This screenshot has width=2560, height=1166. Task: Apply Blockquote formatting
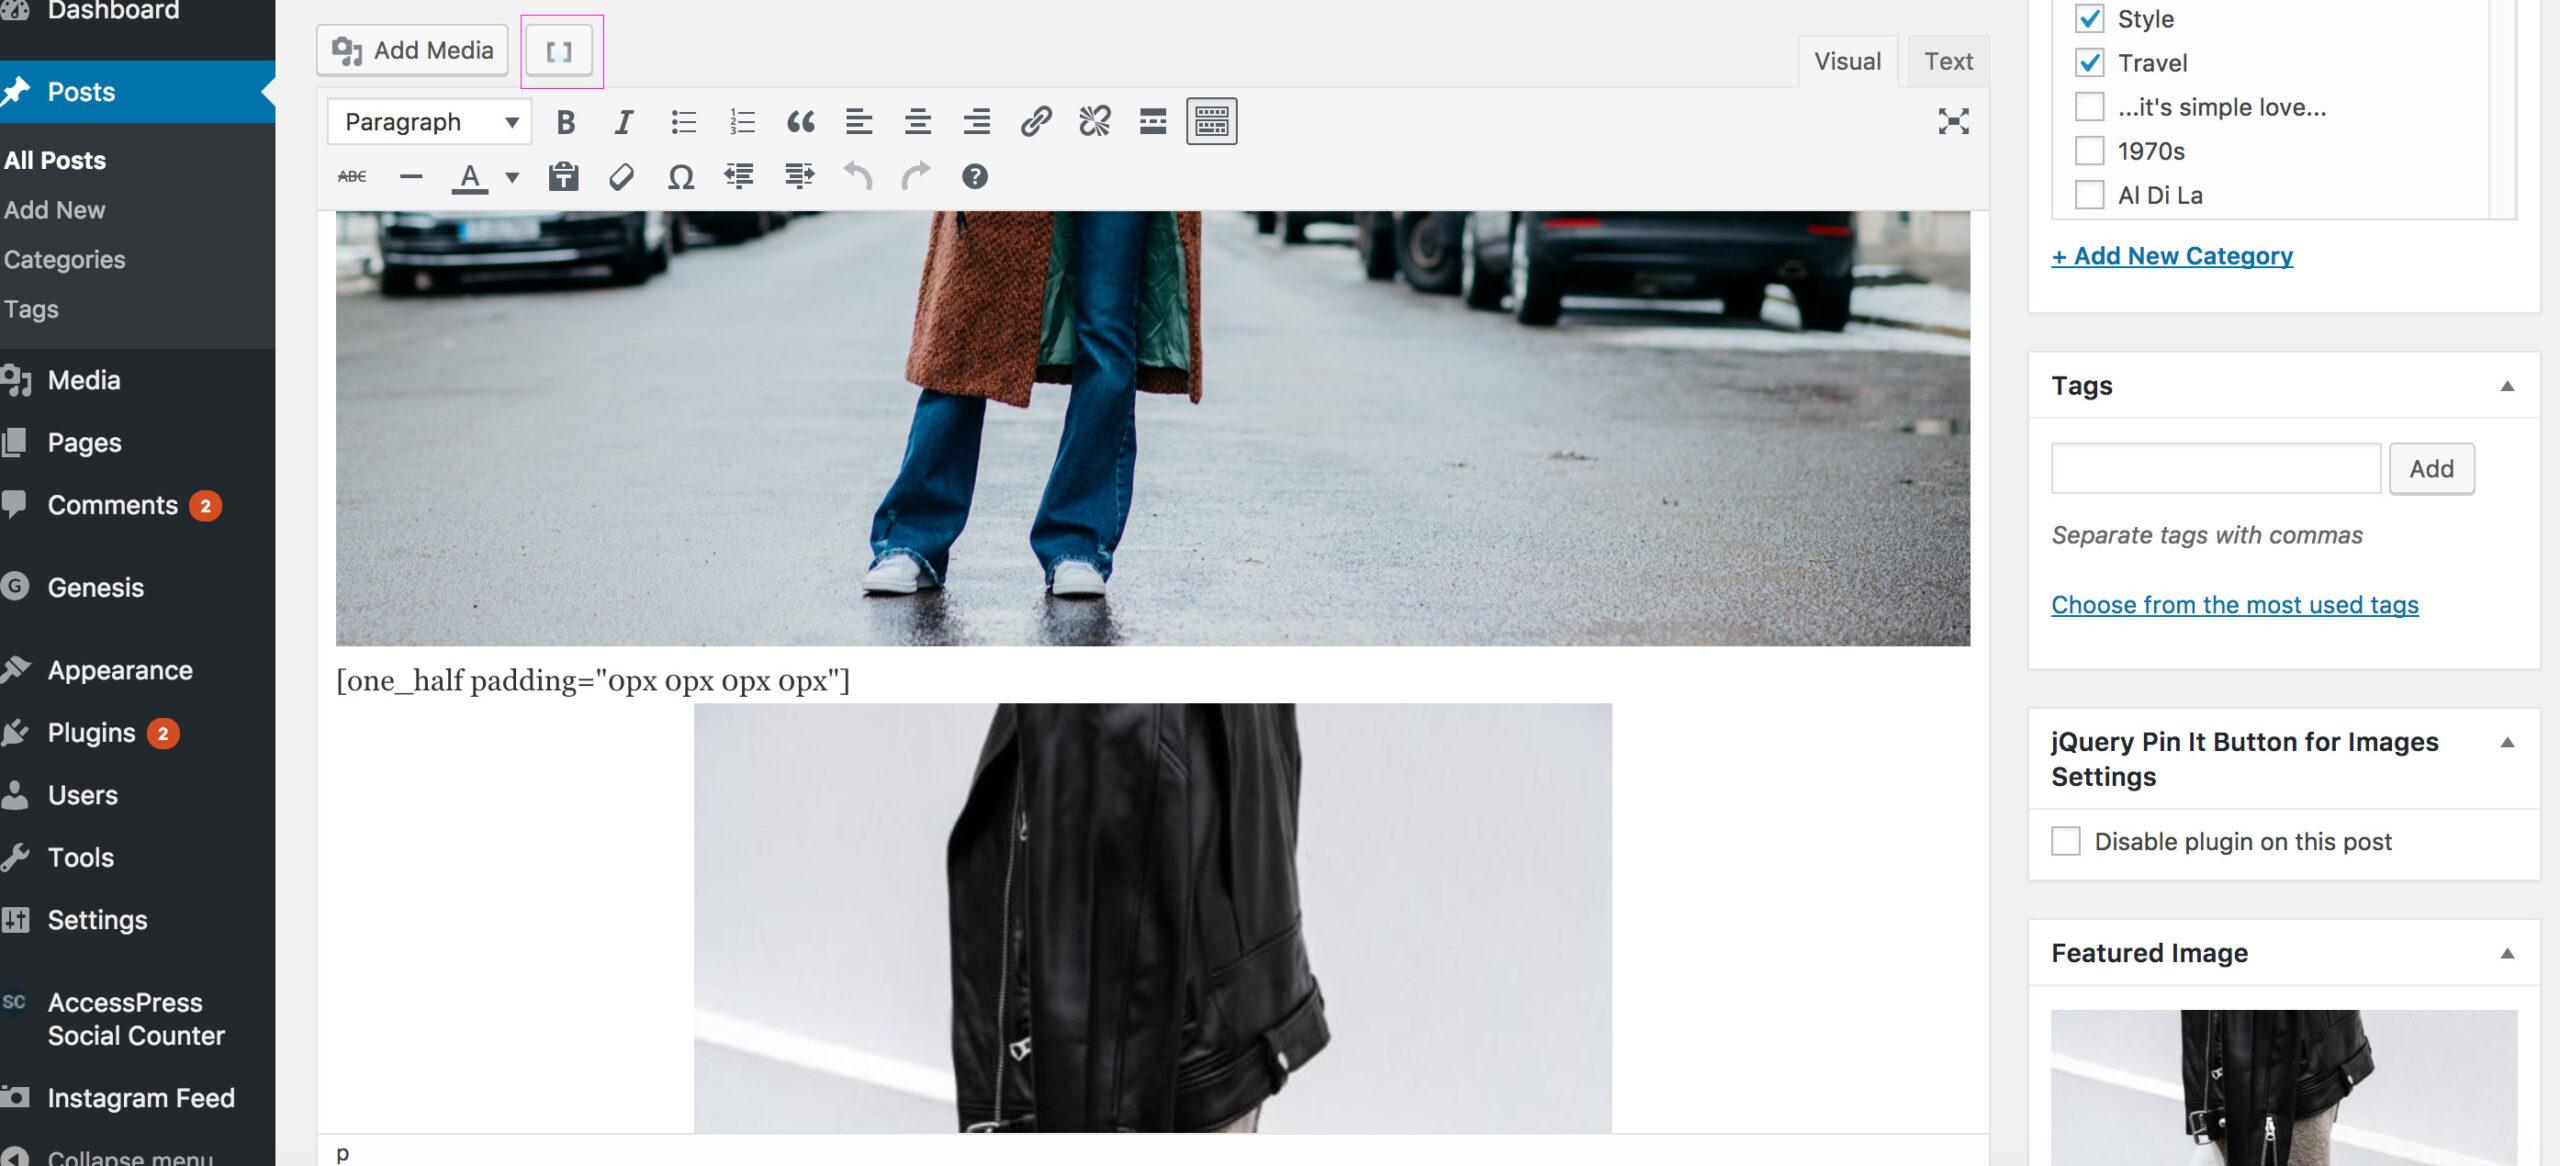[800, 122]
